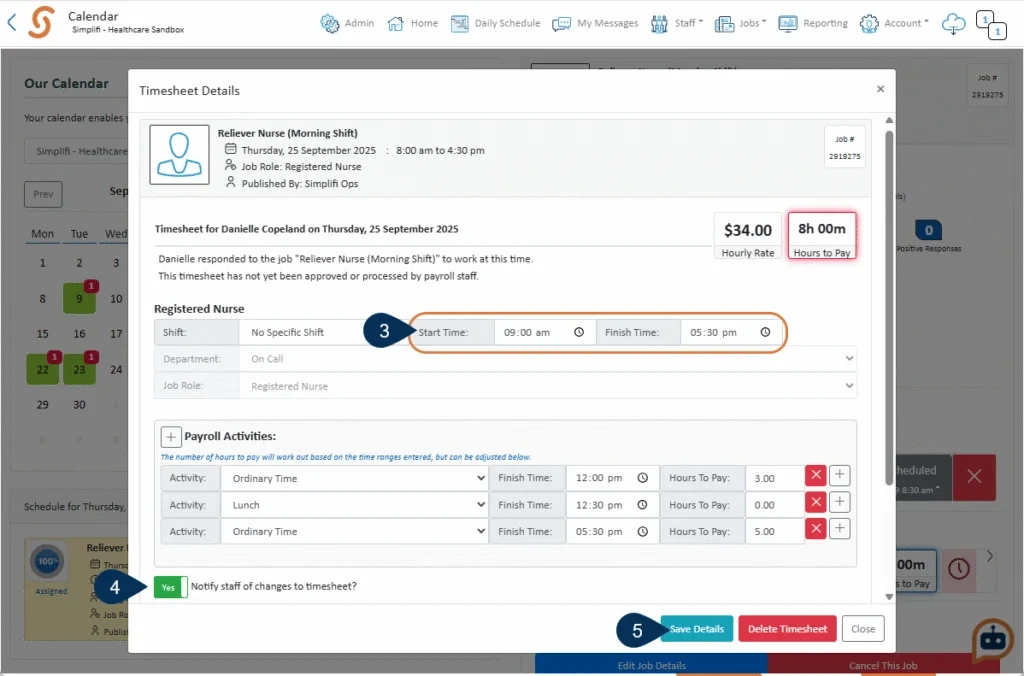The width and height of the screenshot is (1024, 676).
Task: Edit Hours To Pay value 3.00
Action: coord(774,478)
